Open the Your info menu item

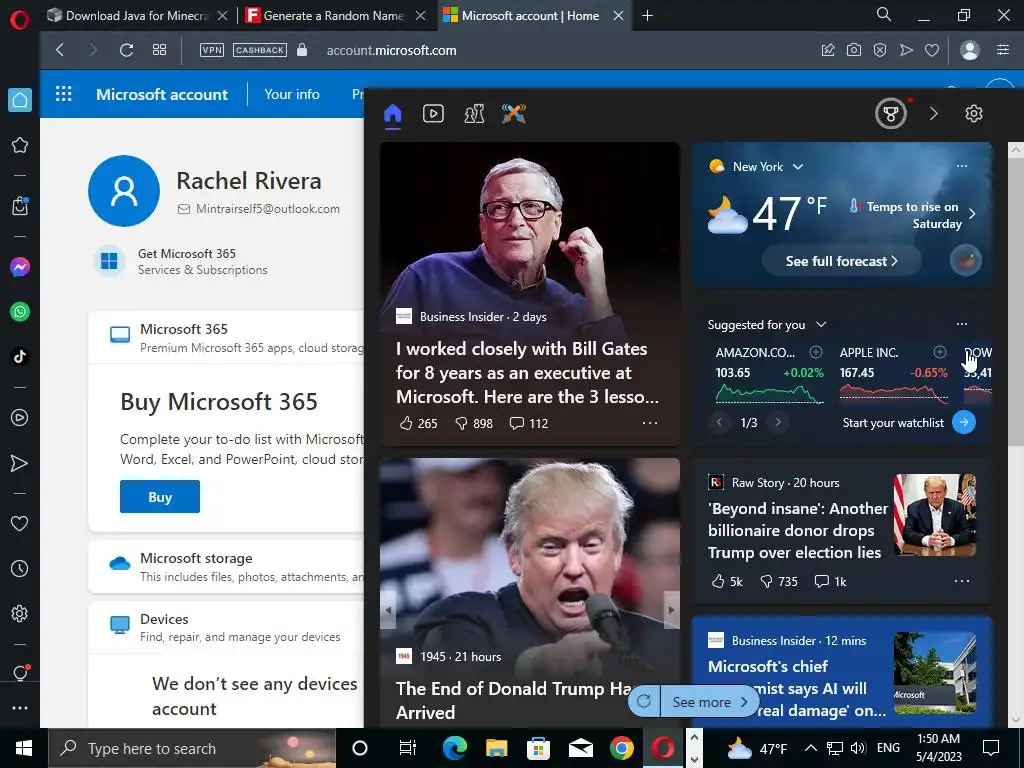pyautogui.click(x=291, y=94)
